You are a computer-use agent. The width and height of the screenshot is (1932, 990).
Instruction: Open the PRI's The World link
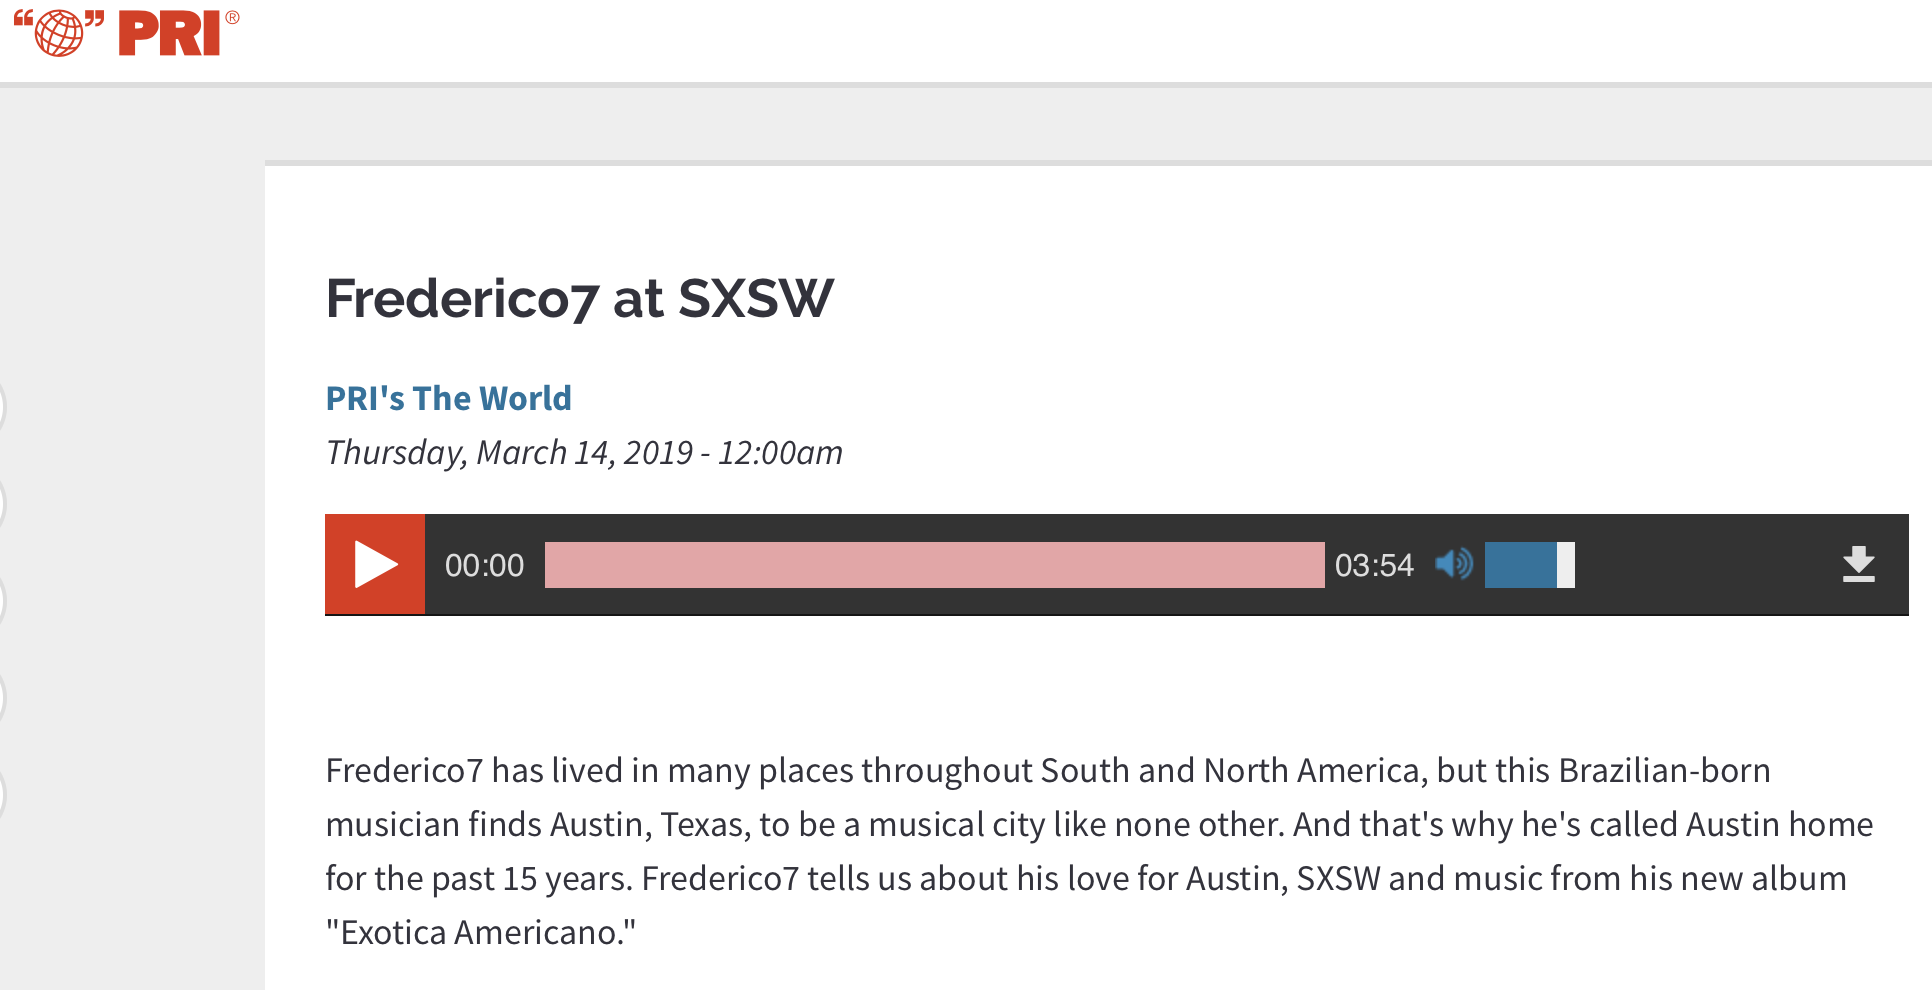click(448, 398)
